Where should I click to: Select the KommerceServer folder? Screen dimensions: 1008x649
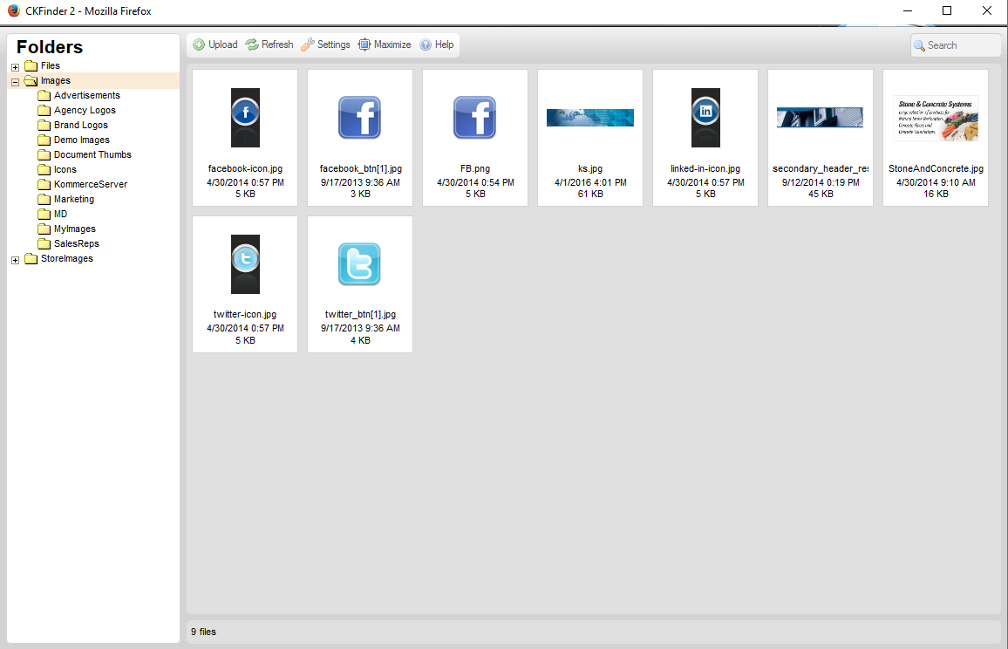click(x=90, y=184)
